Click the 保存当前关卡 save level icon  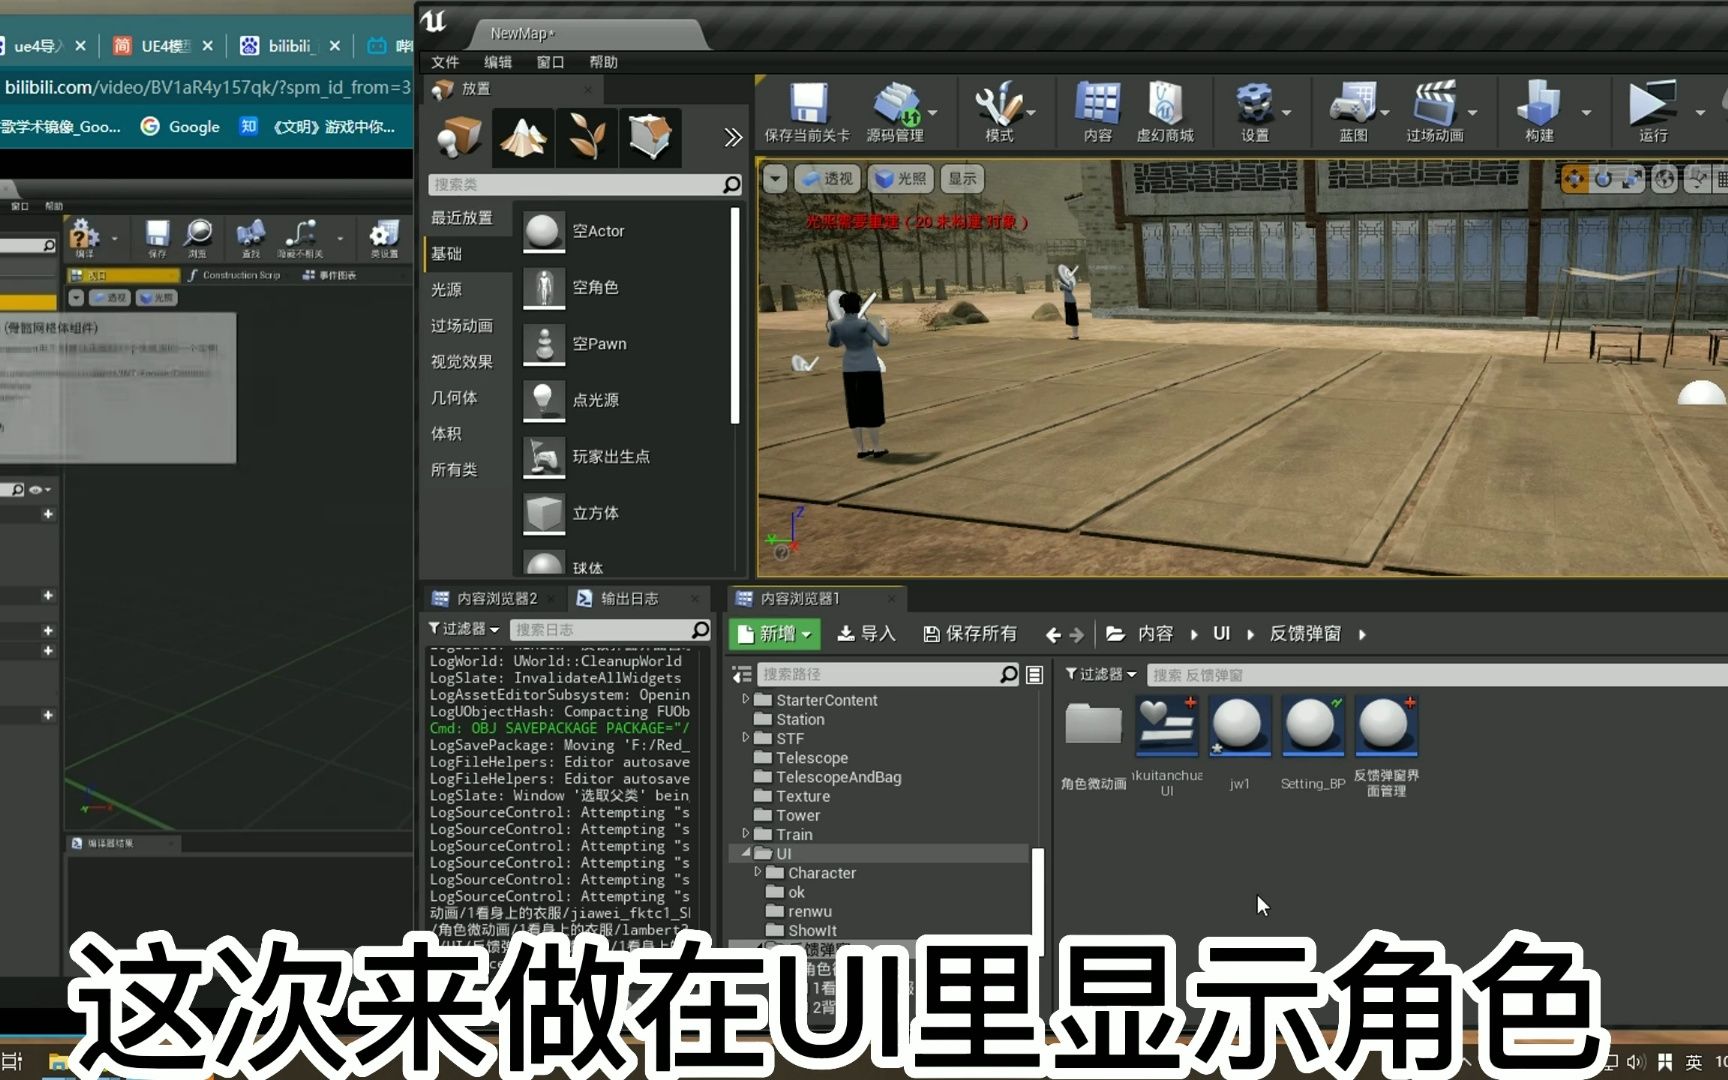point(806,110)
